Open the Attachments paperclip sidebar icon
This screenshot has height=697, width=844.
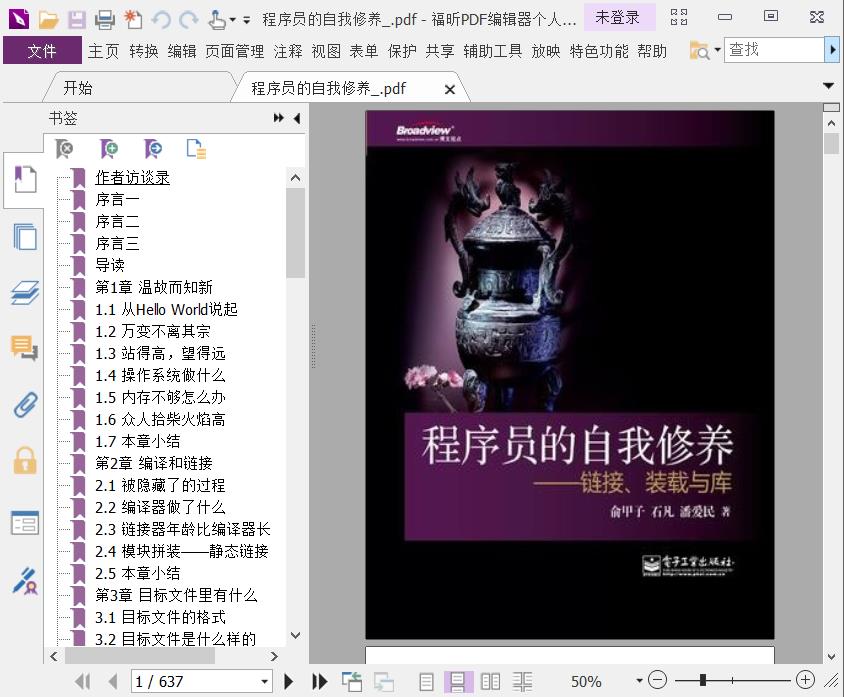tap(25, 405)
